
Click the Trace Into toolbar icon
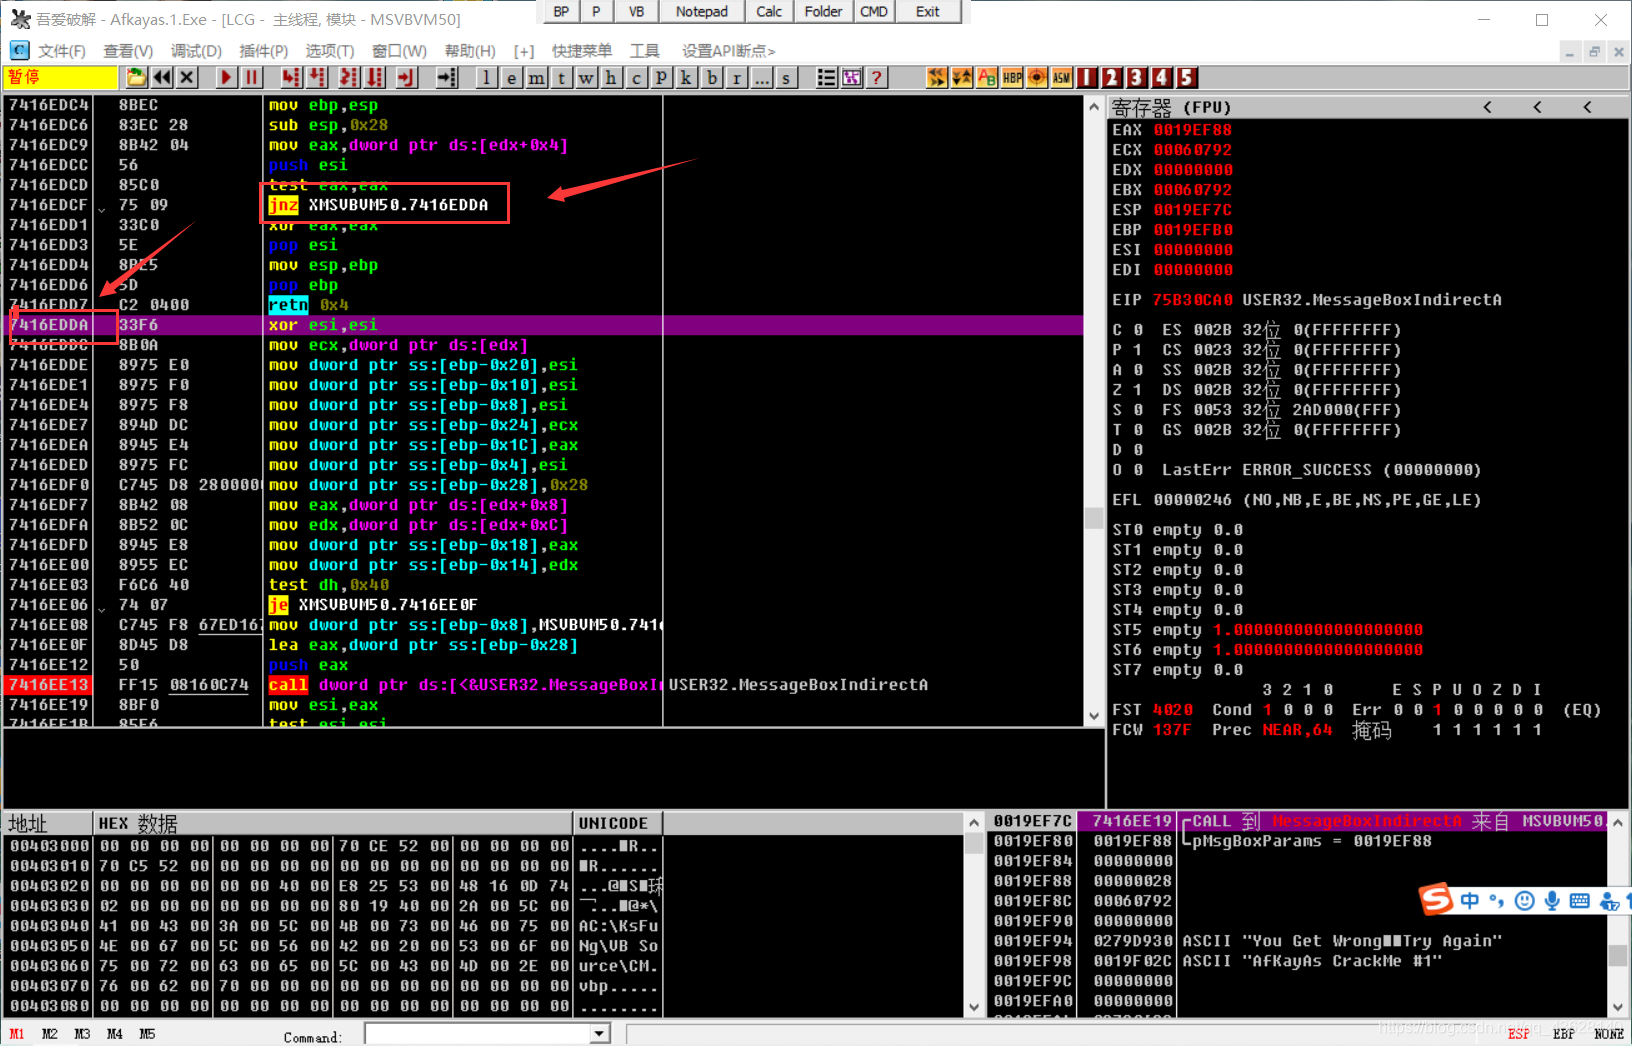coord(349,77)
